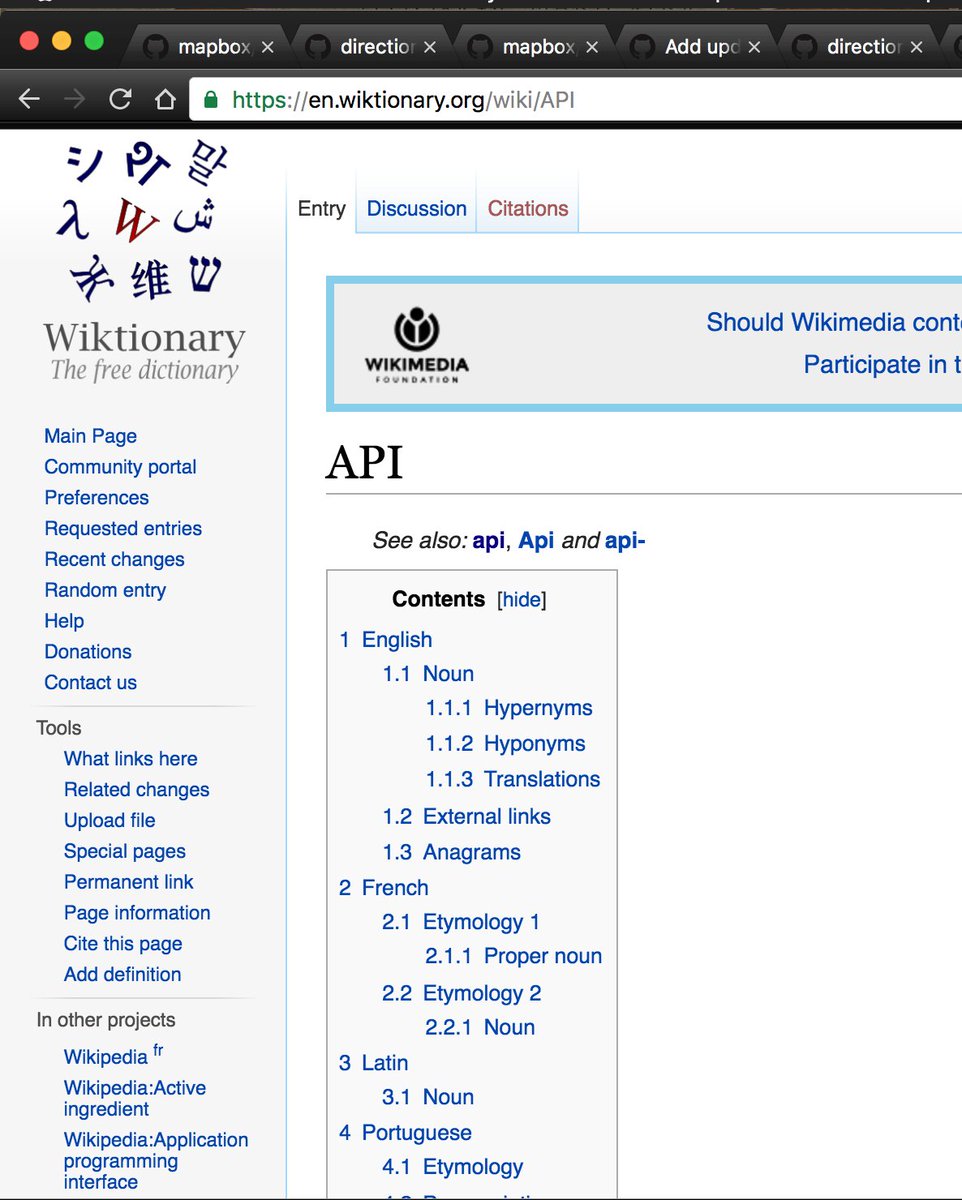Jump to 2.2 Etymology 2
Screen dimensions: 962x1200
[x=462, y=993]
